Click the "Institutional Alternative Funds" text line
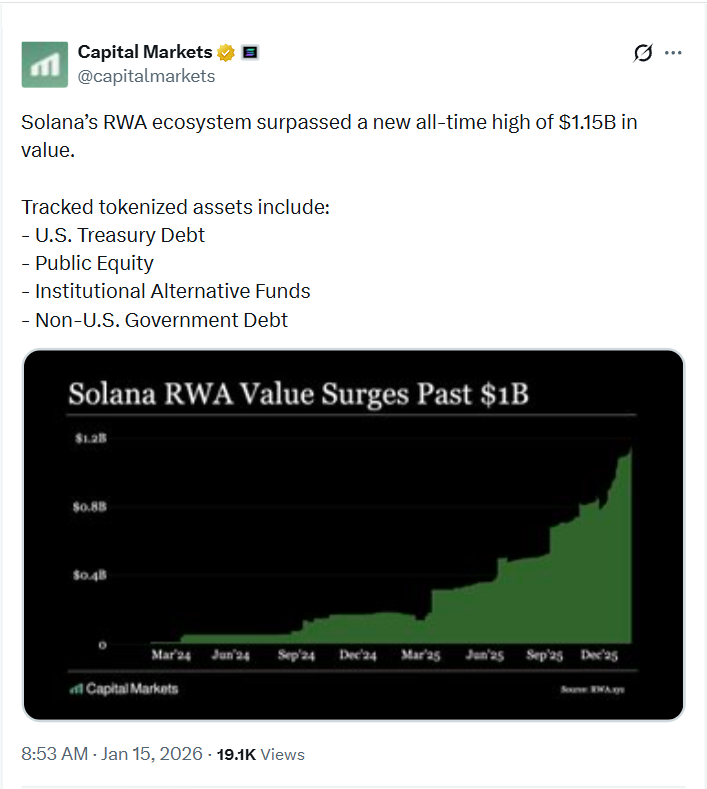 point(166,292)
